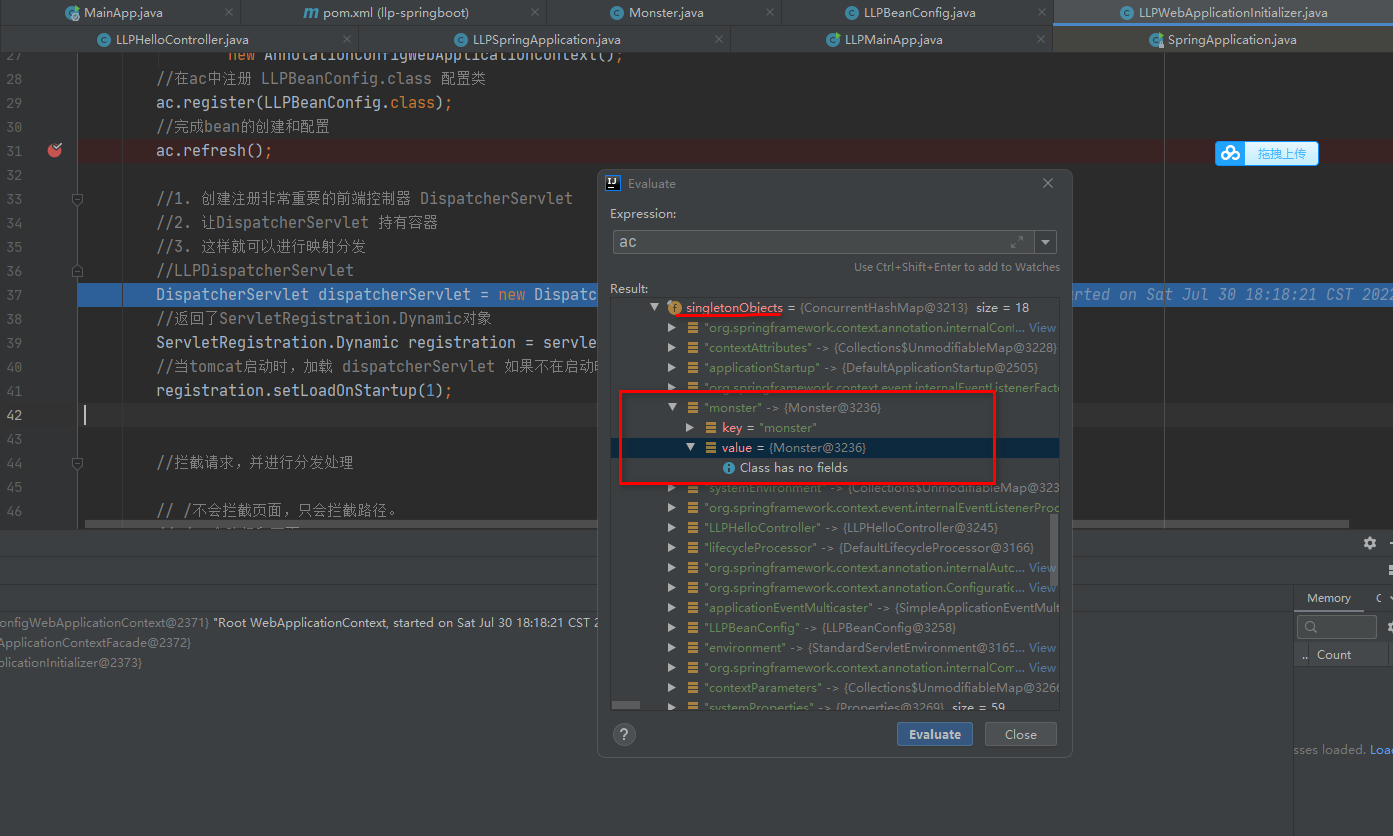Collapse the "monster" entry node
1393x836 pixels.
pos(672,407)
